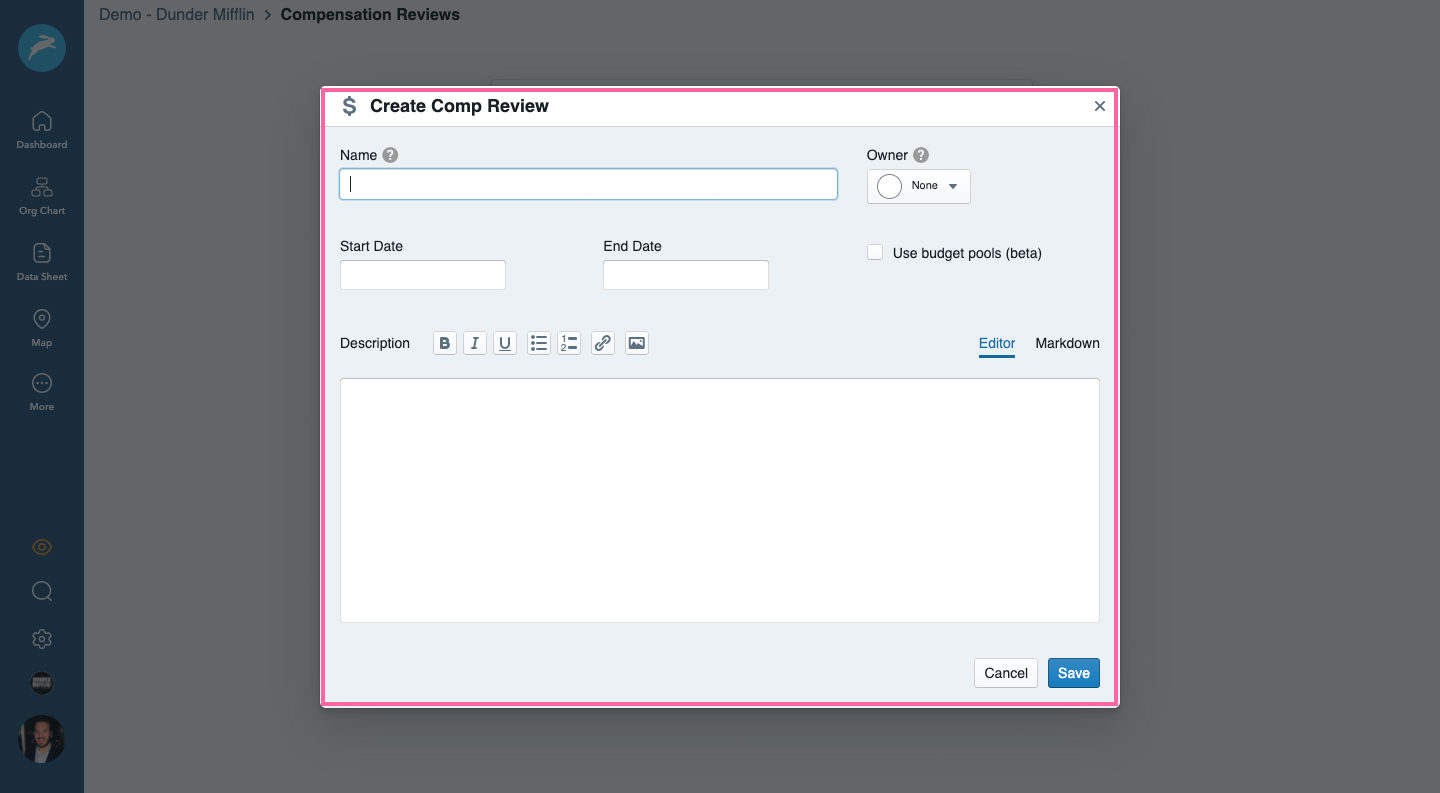Click the dollar sign icon in dialog title
Image resolution: width=1440 pixels, height=793 pixels.
point(349,106)
